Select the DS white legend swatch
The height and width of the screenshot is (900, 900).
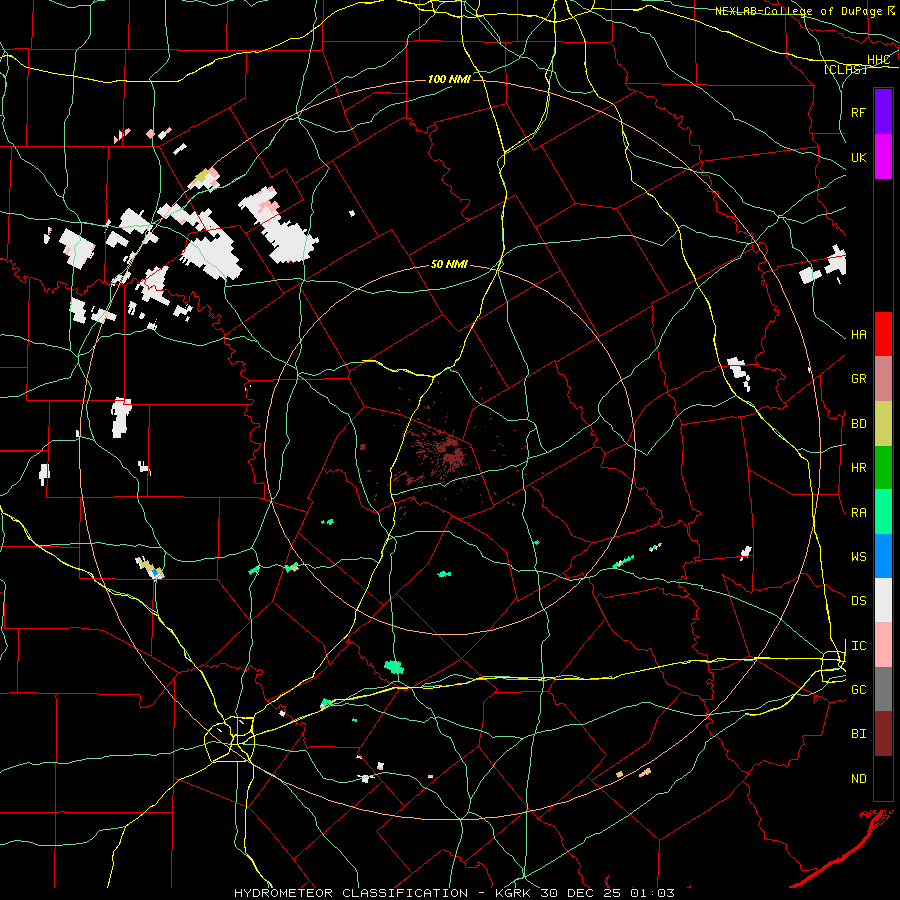coord(883,600)
